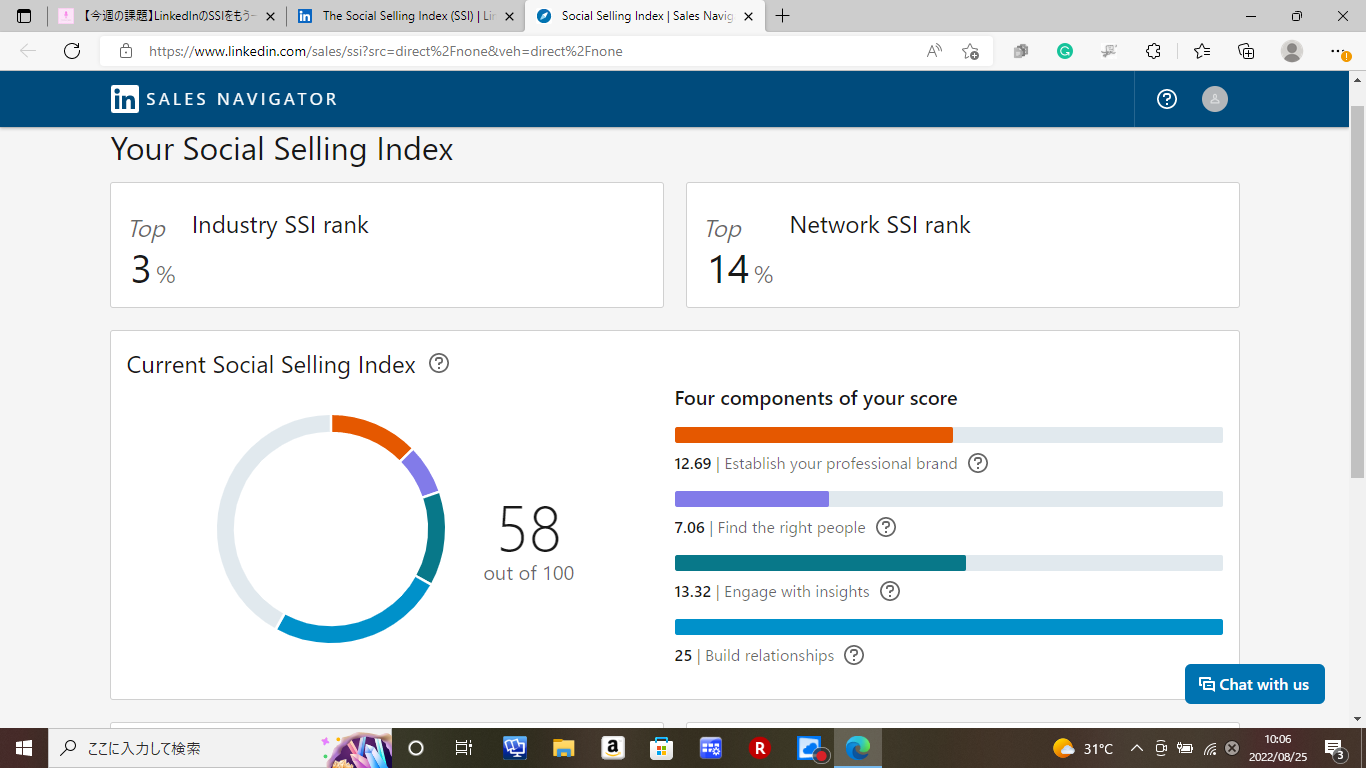Open File Explorer from the taskbar

[563, 748]
